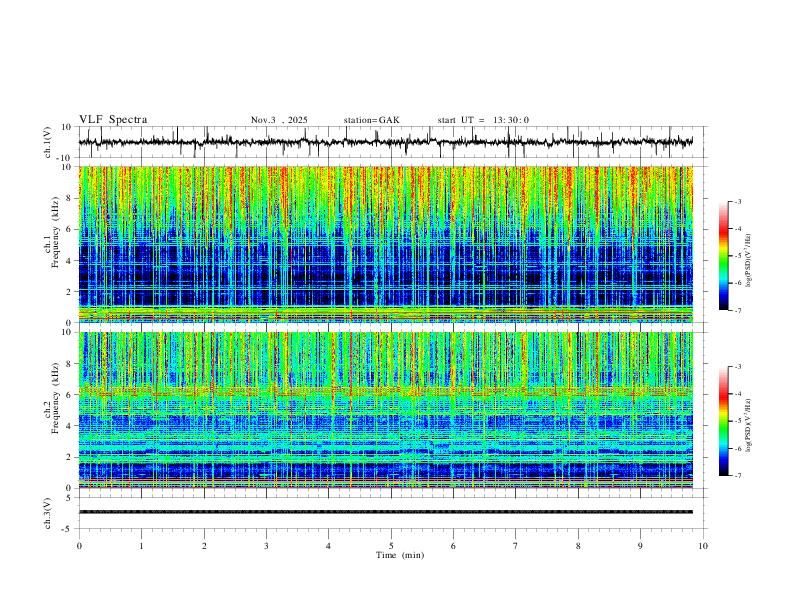Image resolution: width=792 pixels, height=612 pixels.
Task: Click the "-3" label on ch.1 color bar
Action: 737,201
